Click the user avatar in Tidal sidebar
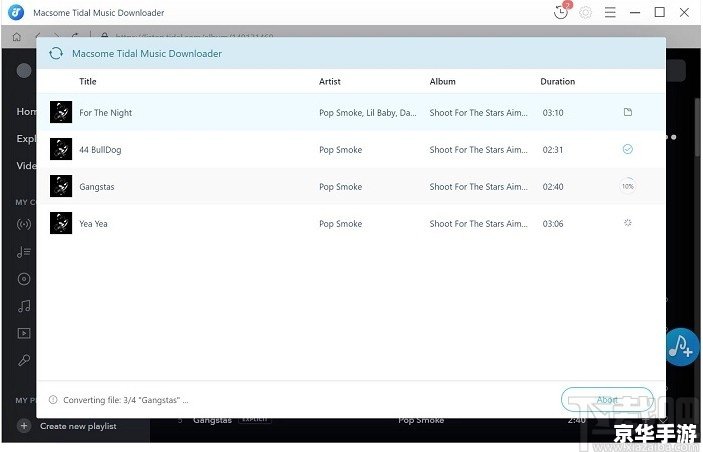Viewport: 703px width, 452px height. coord(24,70)
